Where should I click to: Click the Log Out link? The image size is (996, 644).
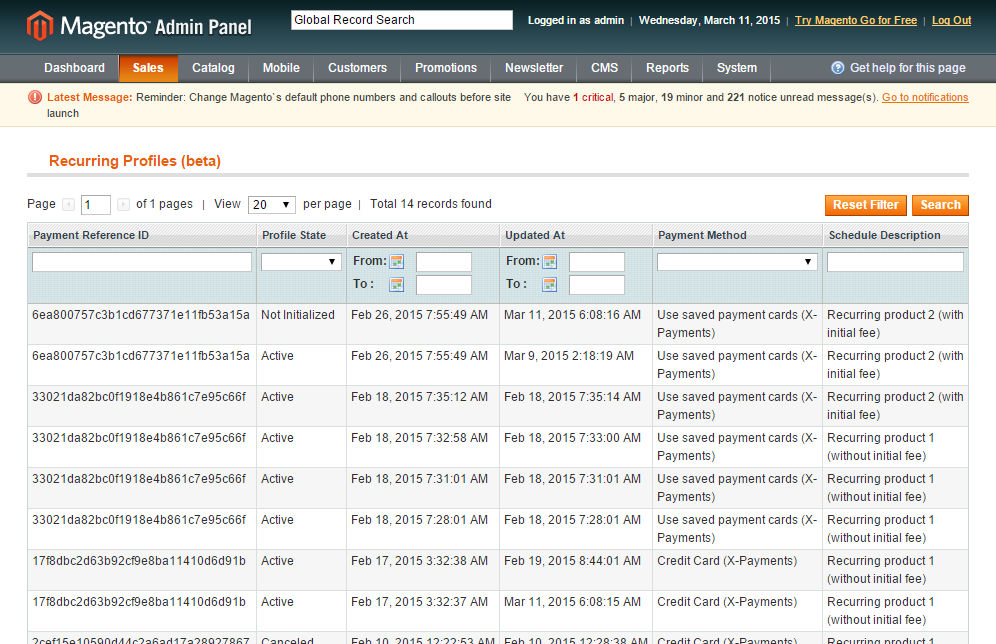pyautogui.click(x=952, y=20)
